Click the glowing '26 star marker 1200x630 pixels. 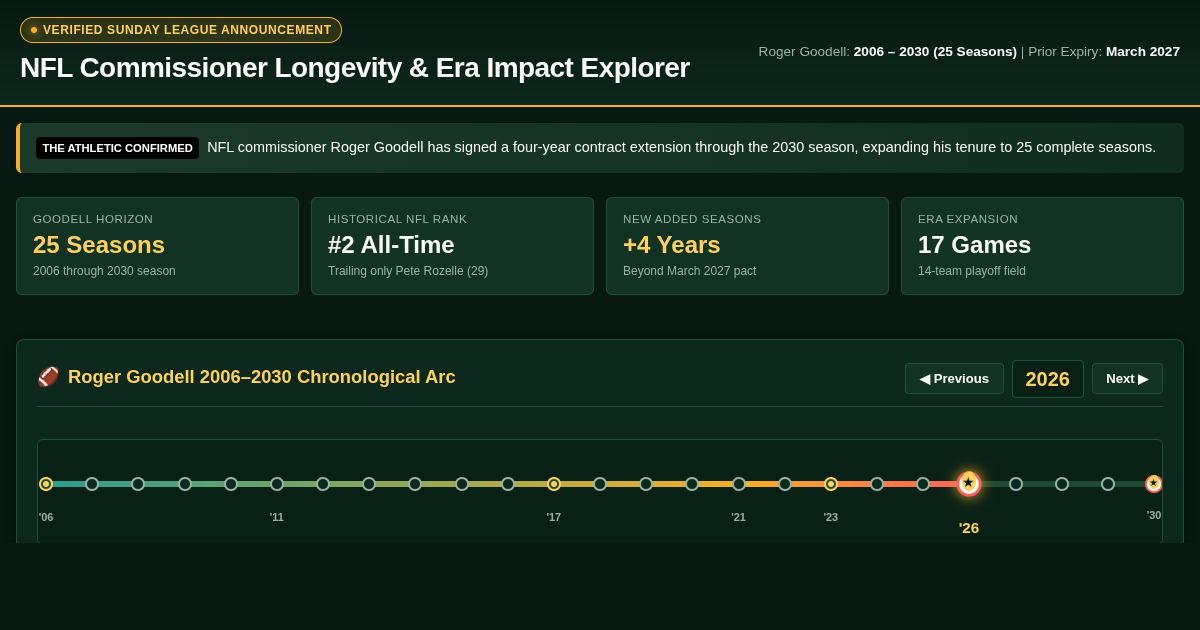click(969, 484)
